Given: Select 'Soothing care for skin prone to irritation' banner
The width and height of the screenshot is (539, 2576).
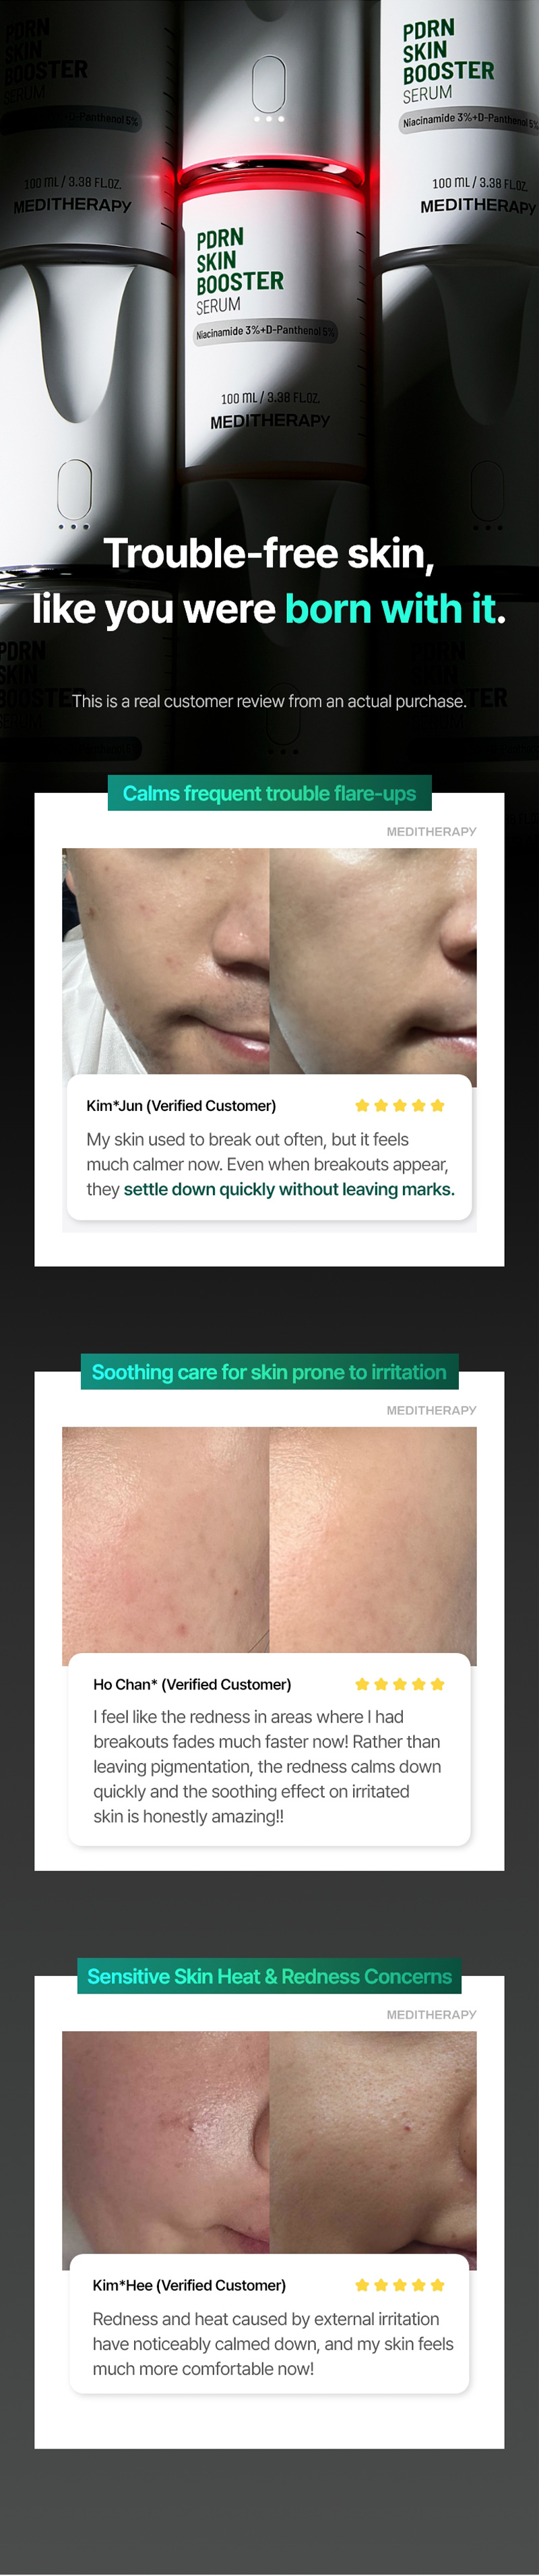Looking at the screenshot, I should tap(269, 1372).
